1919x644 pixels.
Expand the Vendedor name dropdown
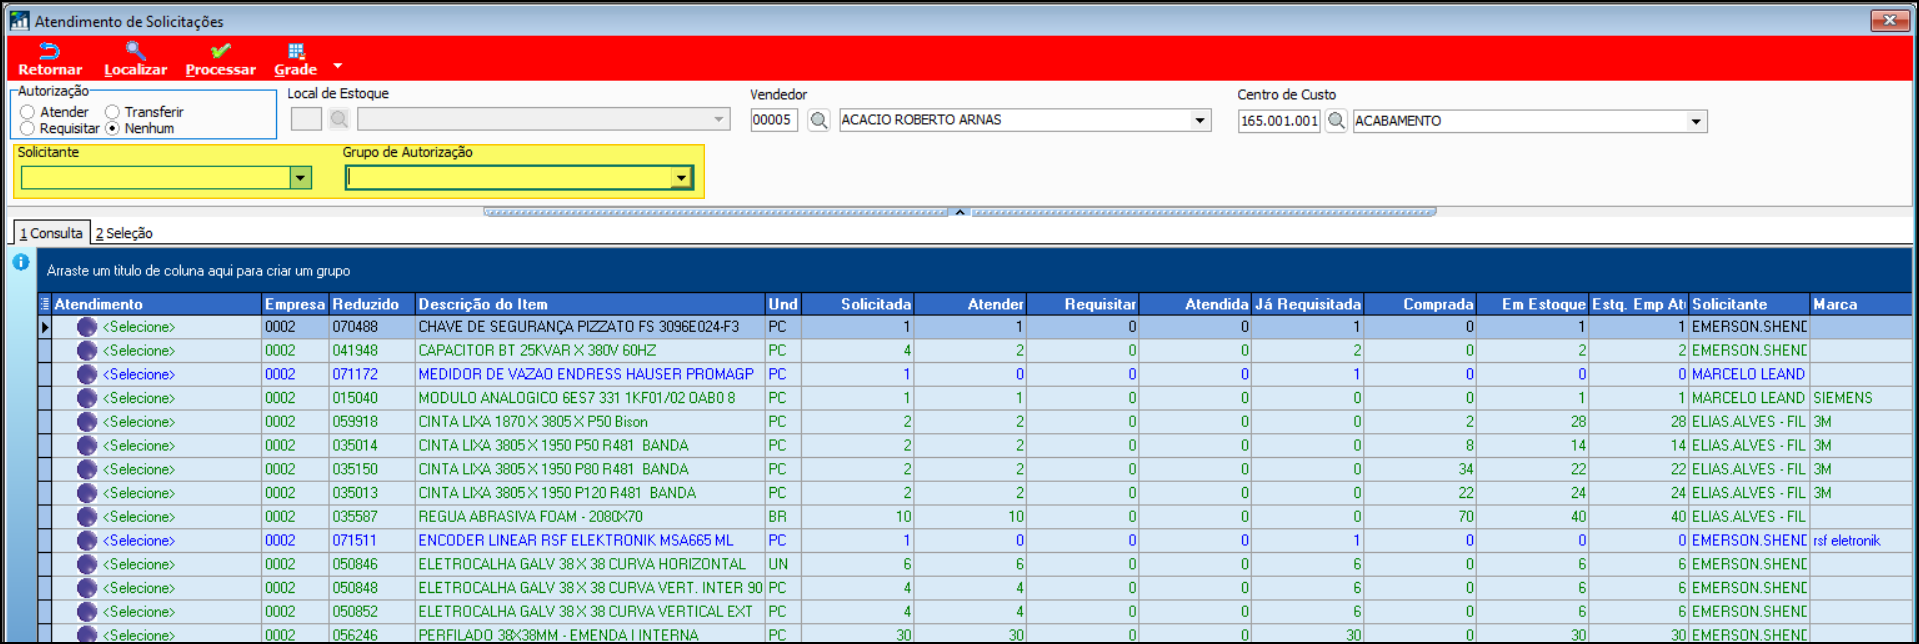pyautogui.click(x=1200, y=120)
